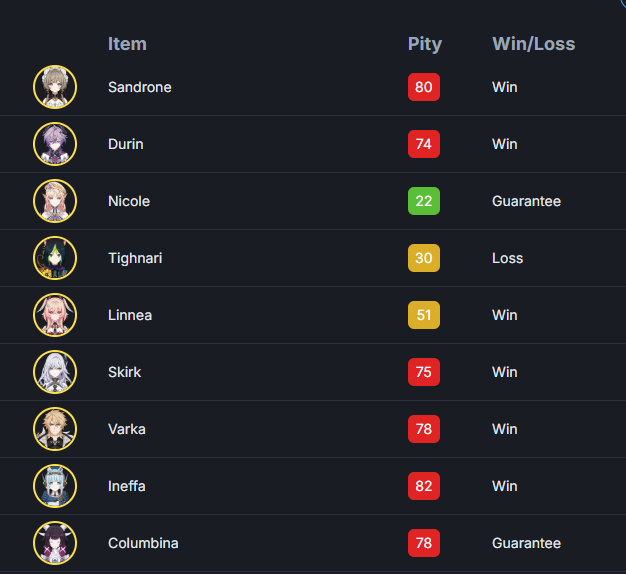Screen dimensions: 626x574
Task: Click the Win/Loss column header
Action: 534,44
